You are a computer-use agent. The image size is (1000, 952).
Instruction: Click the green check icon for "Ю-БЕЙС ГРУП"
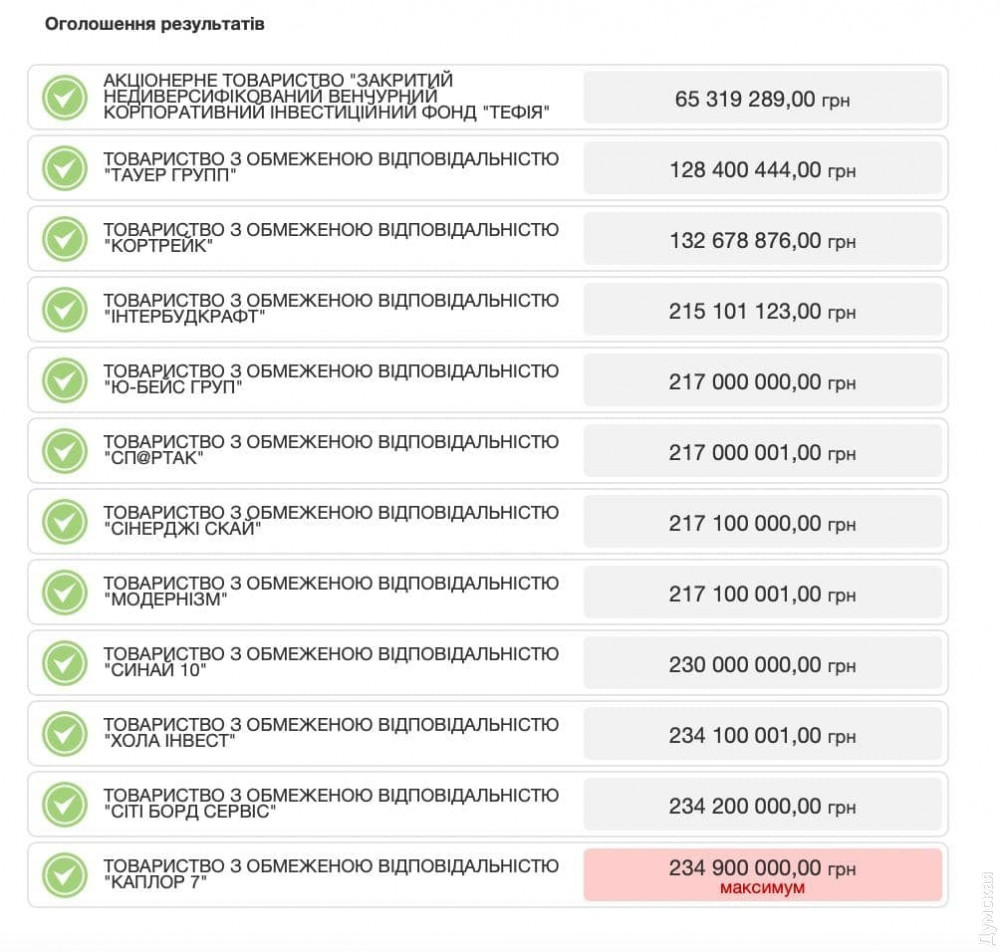point(65,381)
